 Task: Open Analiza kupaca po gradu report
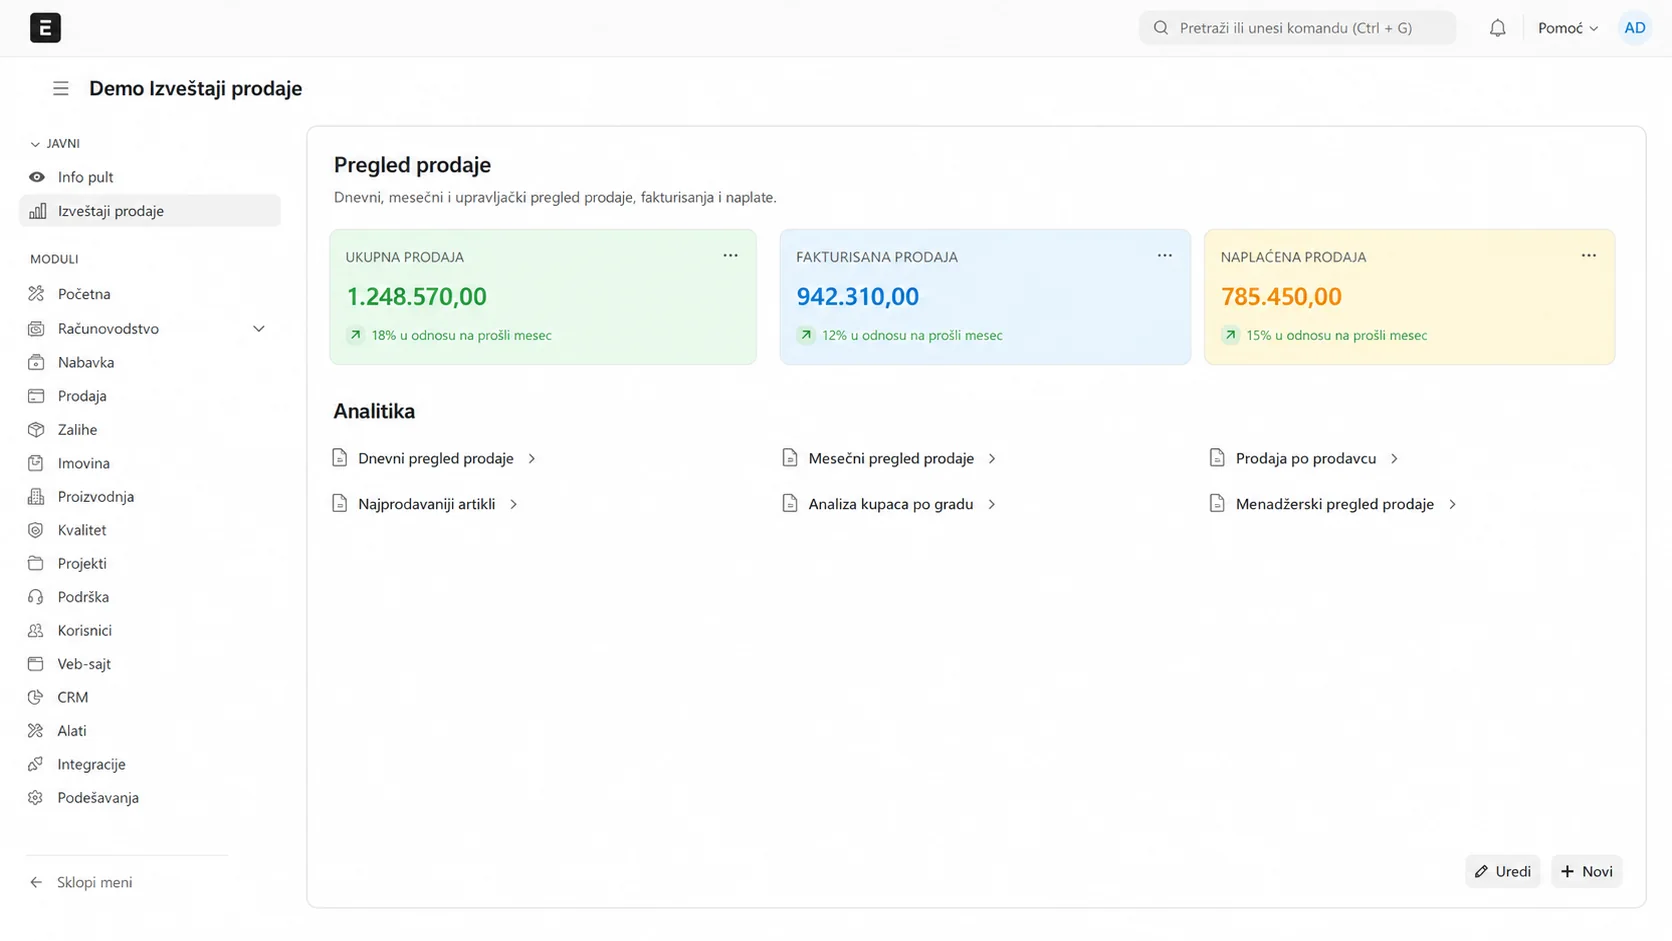click(x=891, y=504)
